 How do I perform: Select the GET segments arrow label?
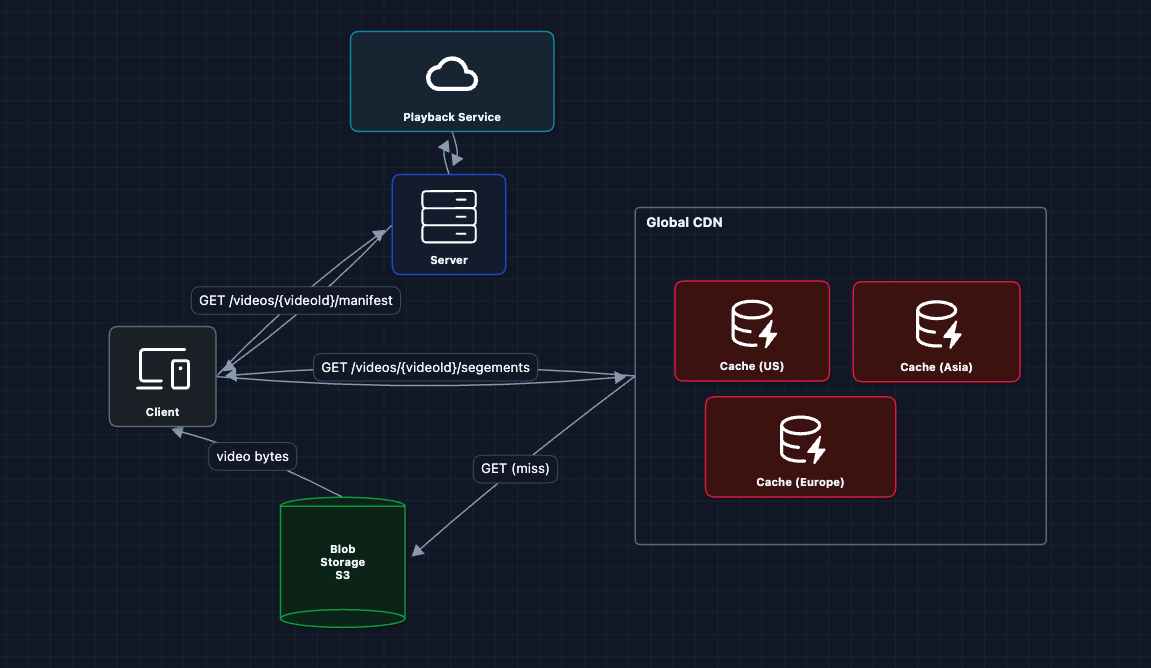click(x=425, y=368)
